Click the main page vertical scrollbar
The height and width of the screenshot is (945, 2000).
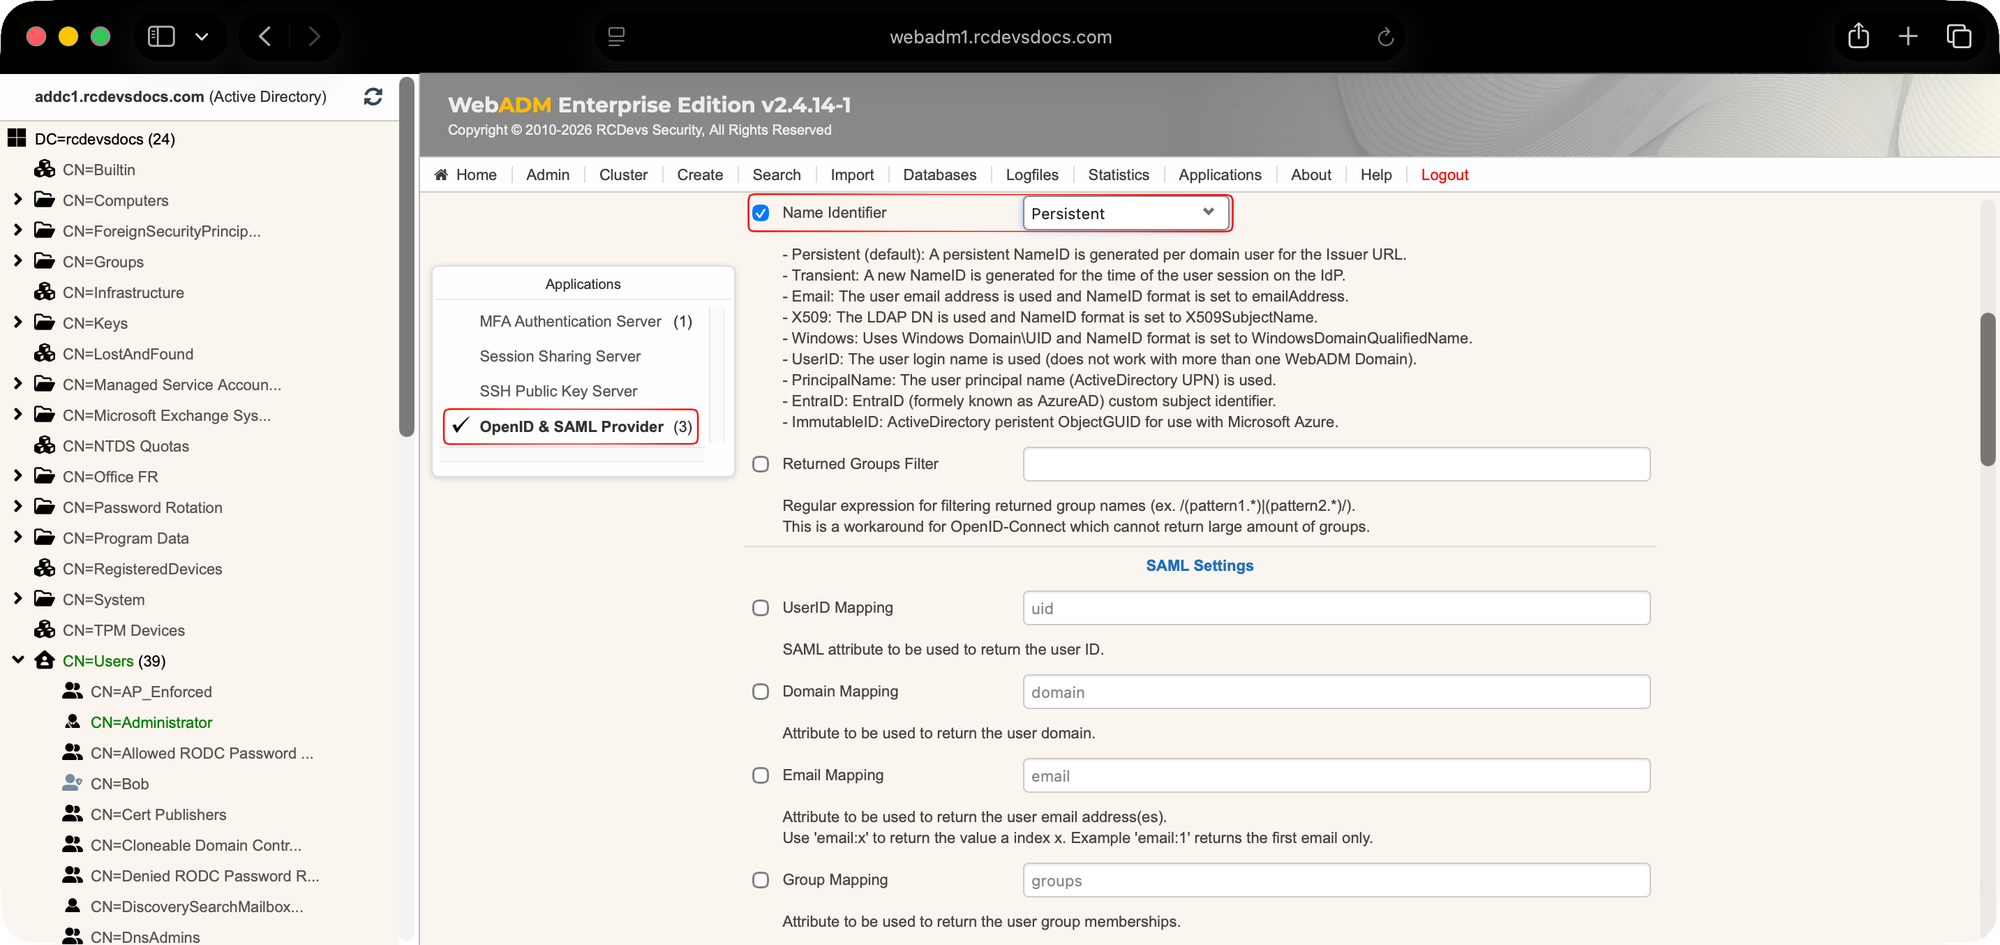click(x=1988, y=389)
